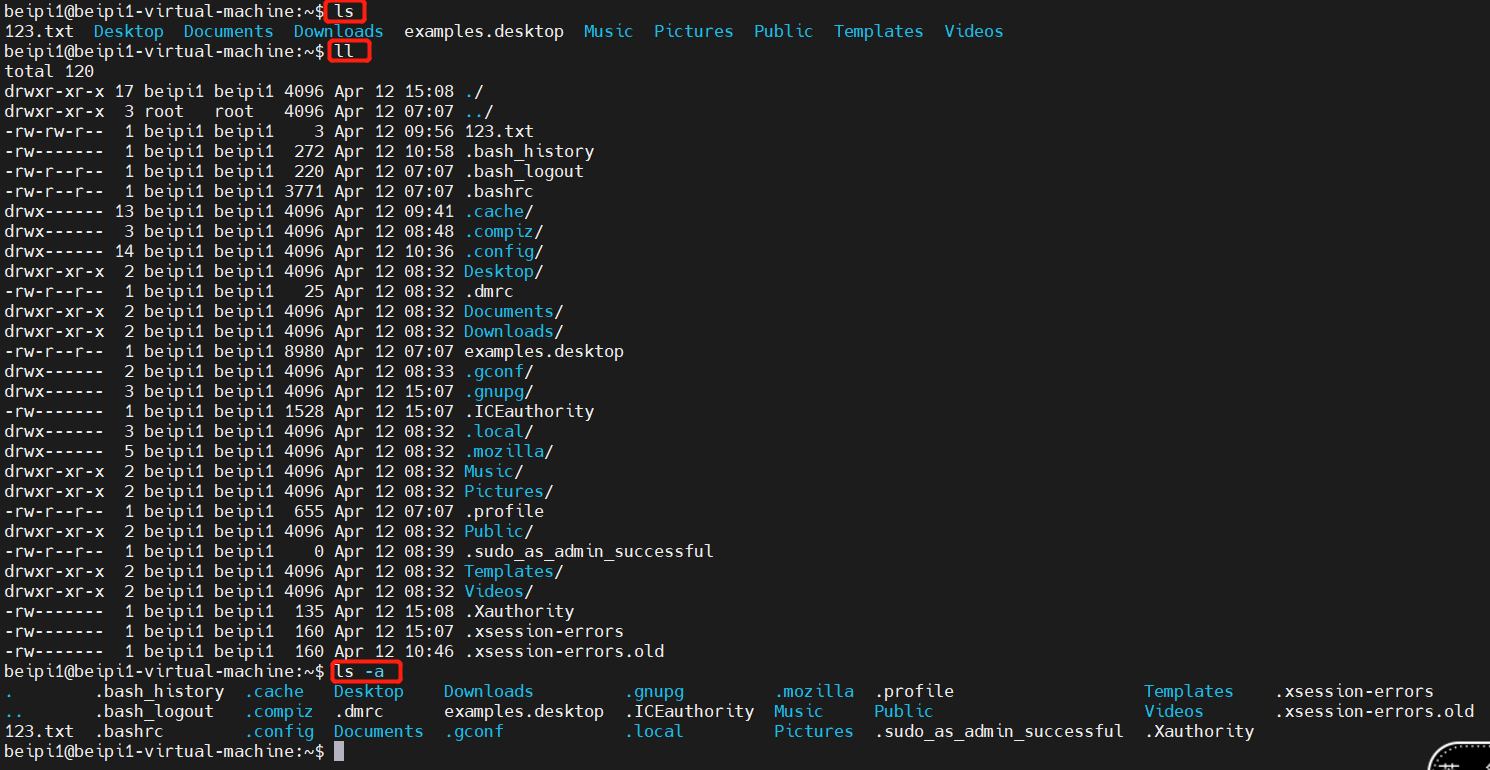Click the typed 'ls -a' command

pos(359,671)
